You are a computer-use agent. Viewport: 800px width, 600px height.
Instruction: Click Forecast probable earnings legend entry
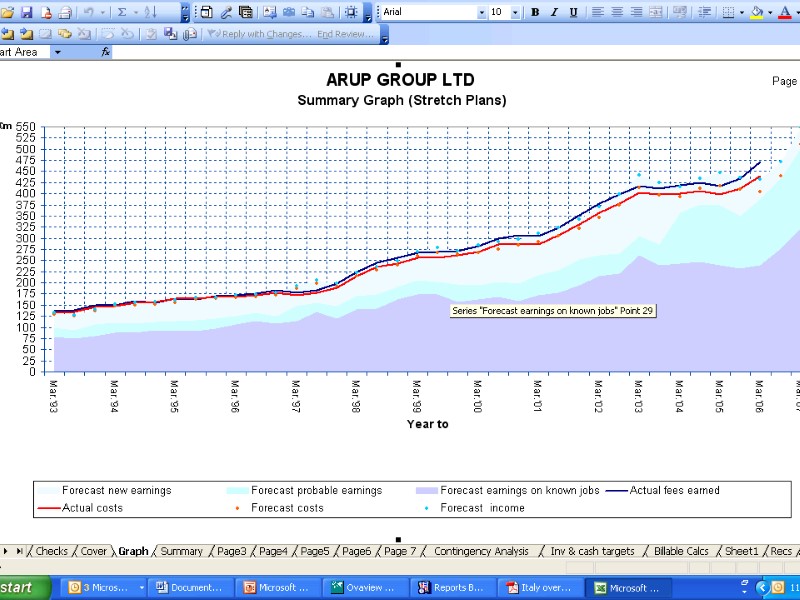305,490
